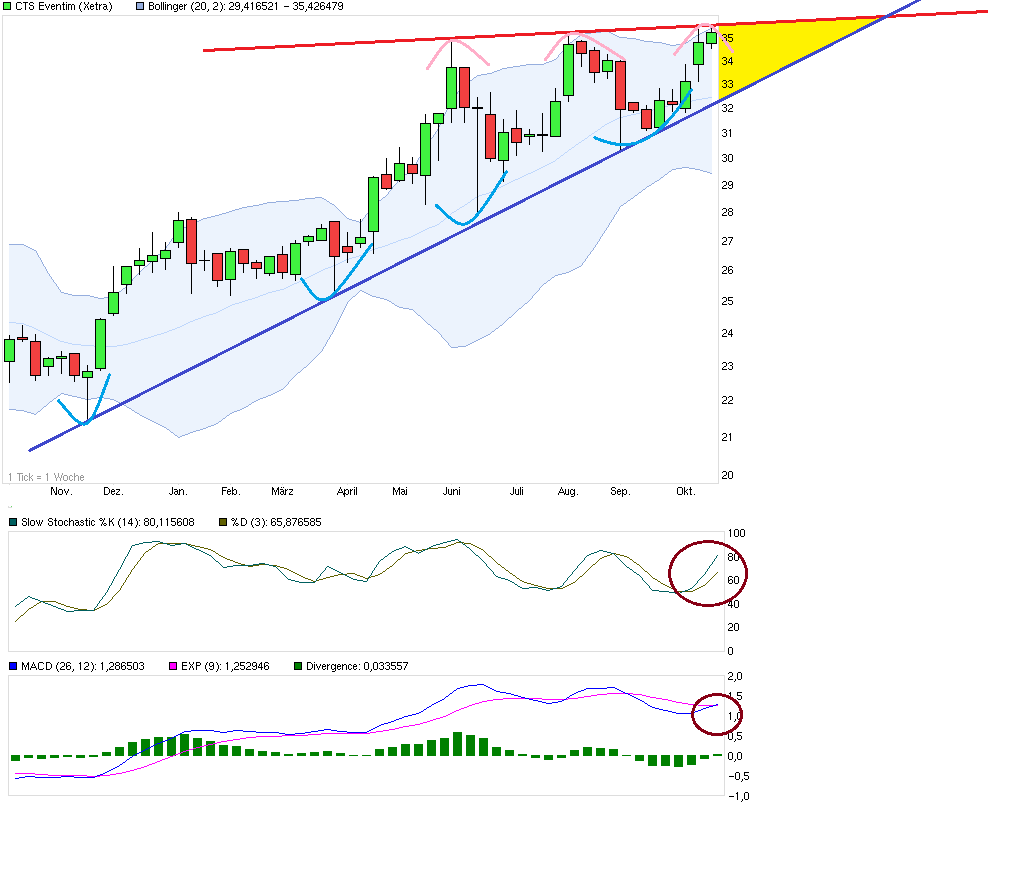Select the Juni axis label
1020x896 pixels.
tap(451, 491)
